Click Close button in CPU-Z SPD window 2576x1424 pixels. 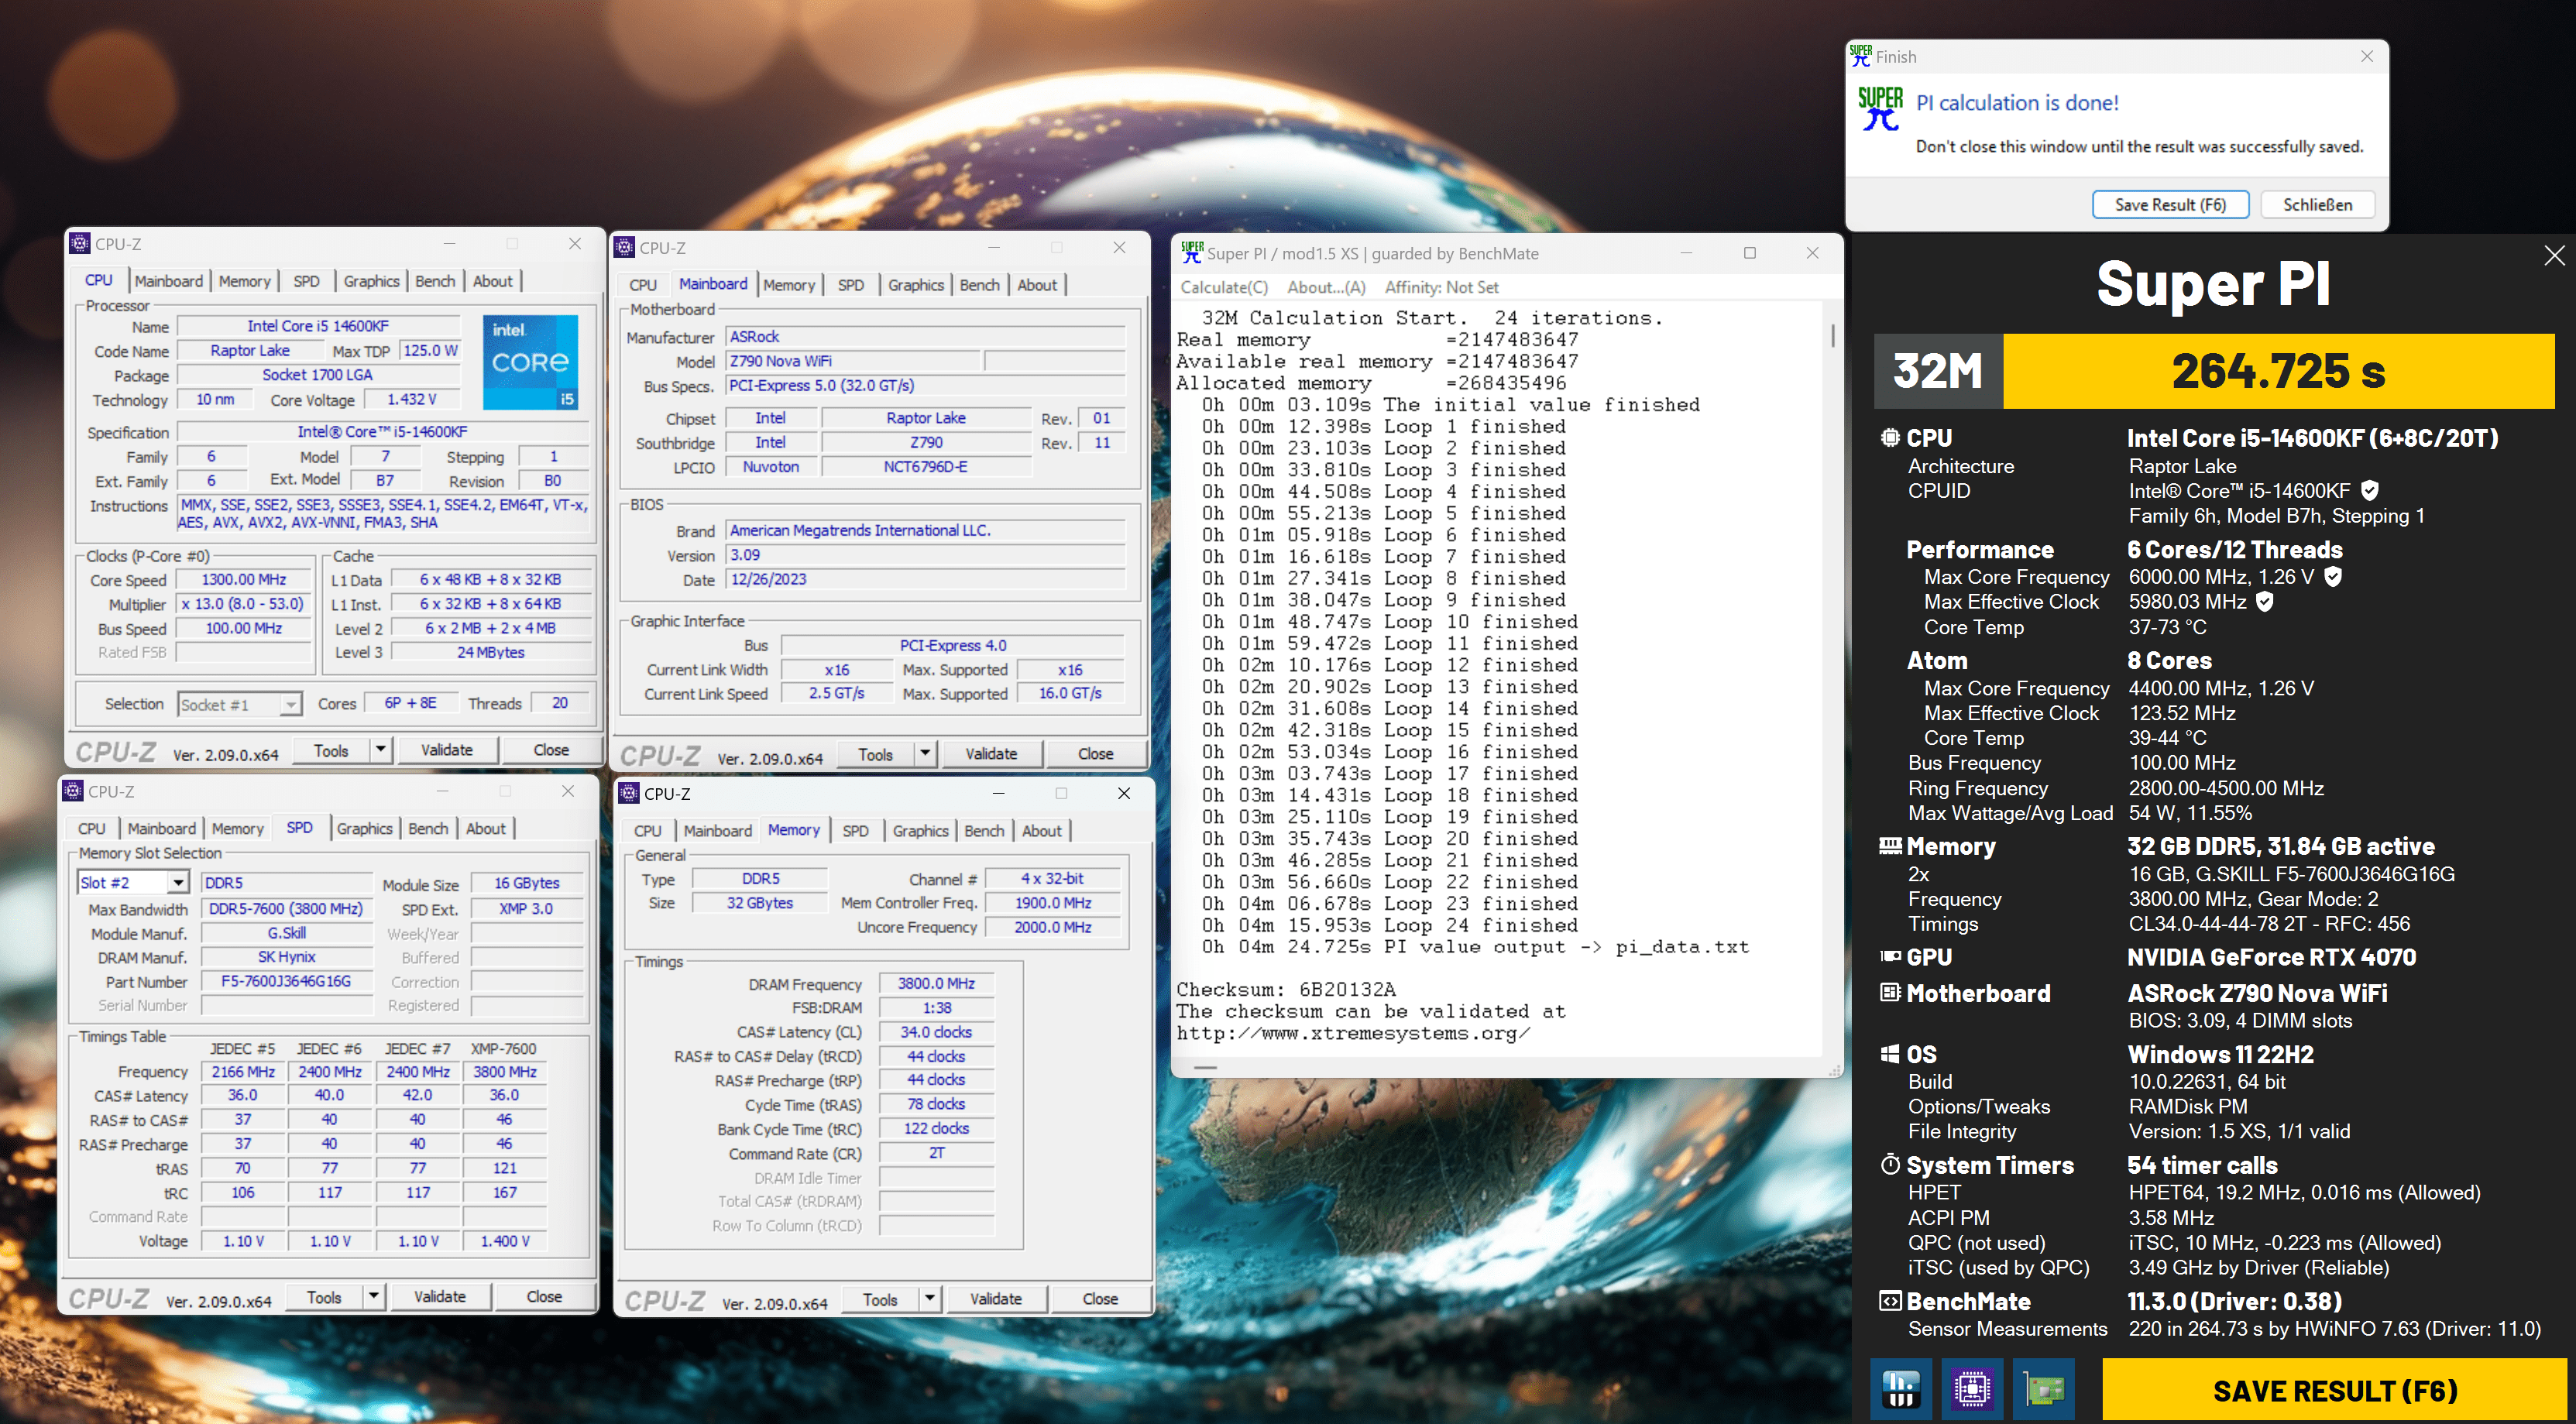[x=544, y=1296]
